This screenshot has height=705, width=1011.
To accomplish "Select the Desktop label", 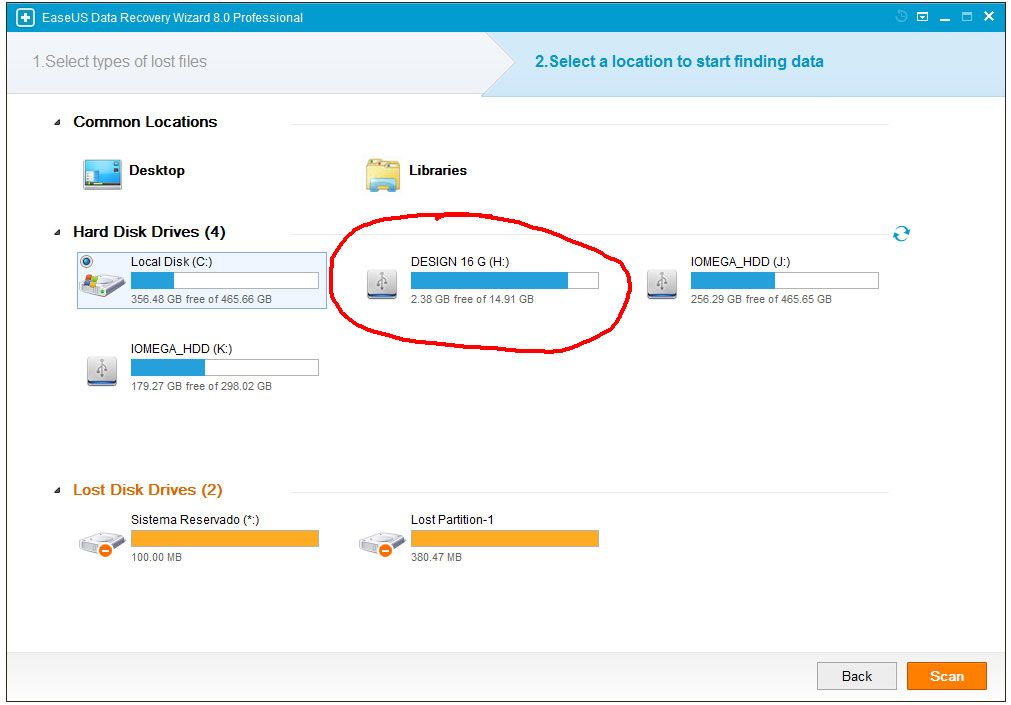I will (x=157, y=170).
